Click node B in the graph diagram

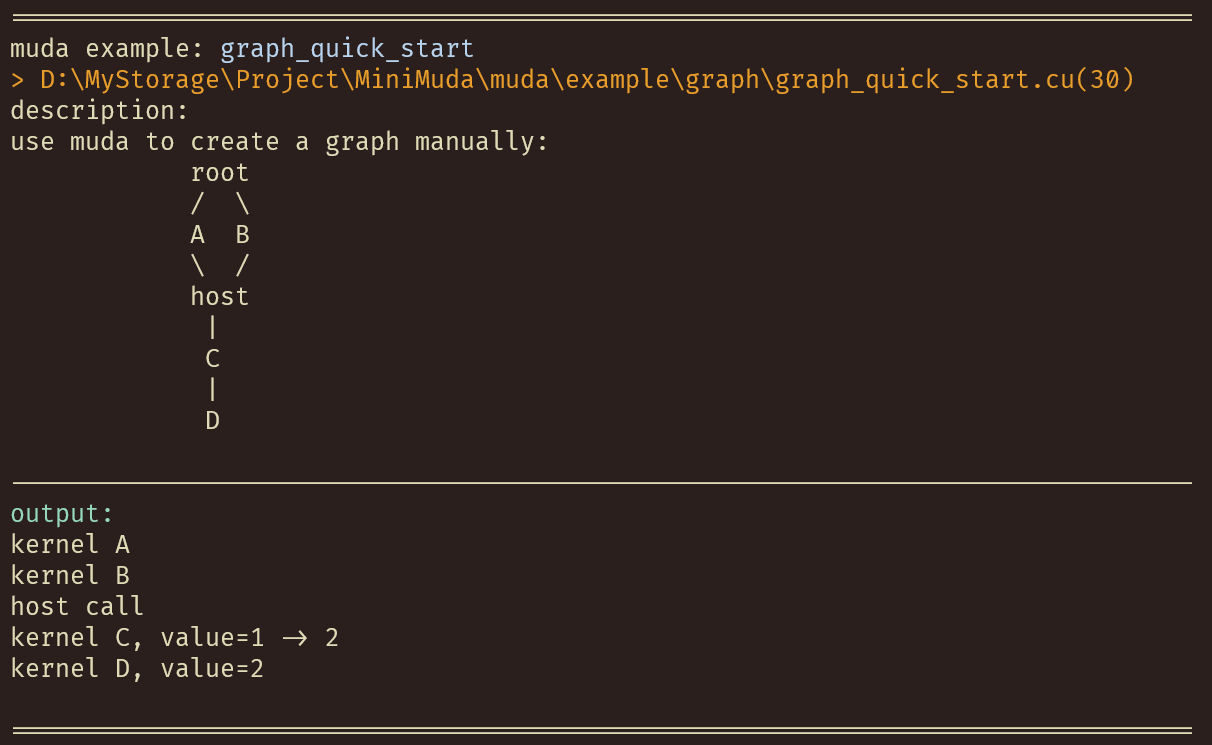[242, 235]
